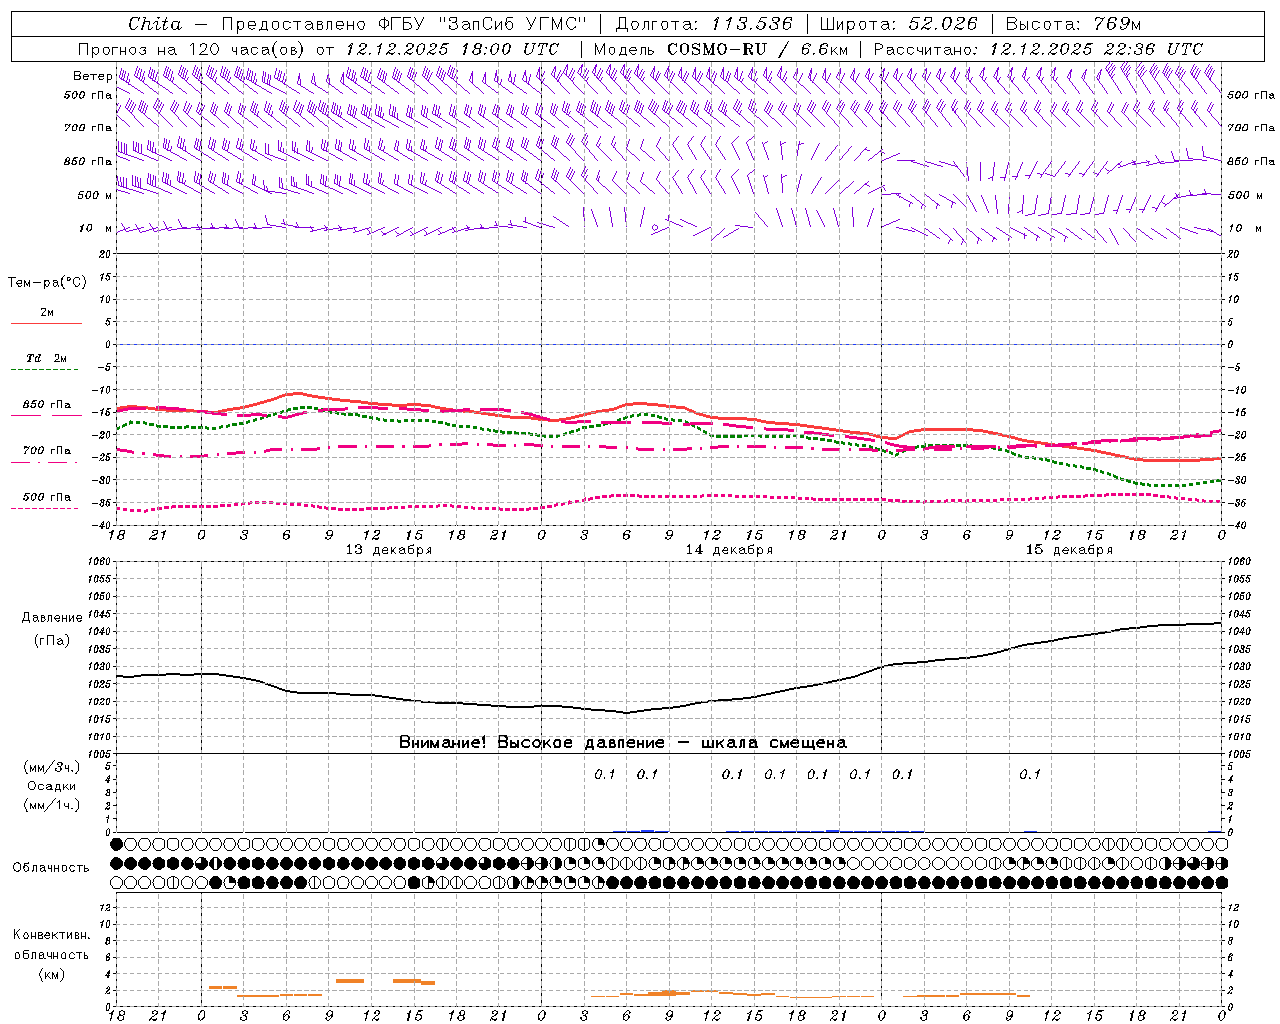
Task: Click the "(км)" unit under convective cloud label
Action: (x=52, y=974)
